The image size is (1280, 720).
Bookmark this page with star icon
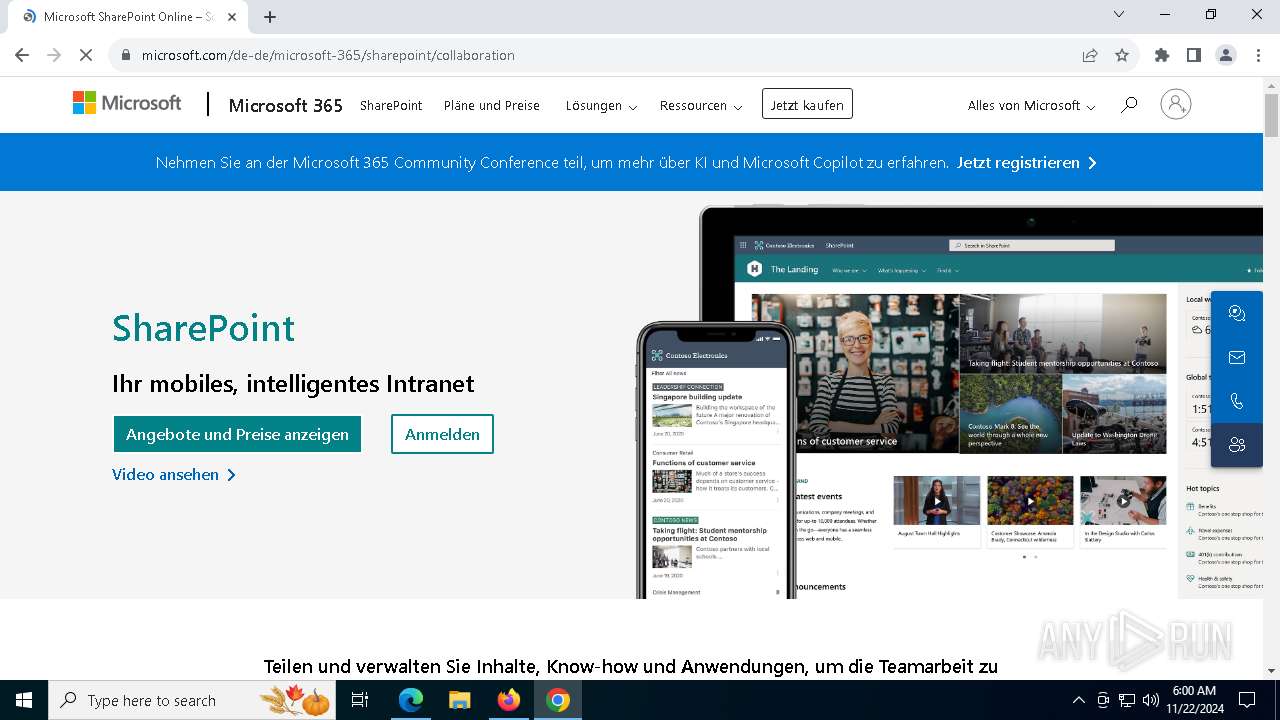1122,55
